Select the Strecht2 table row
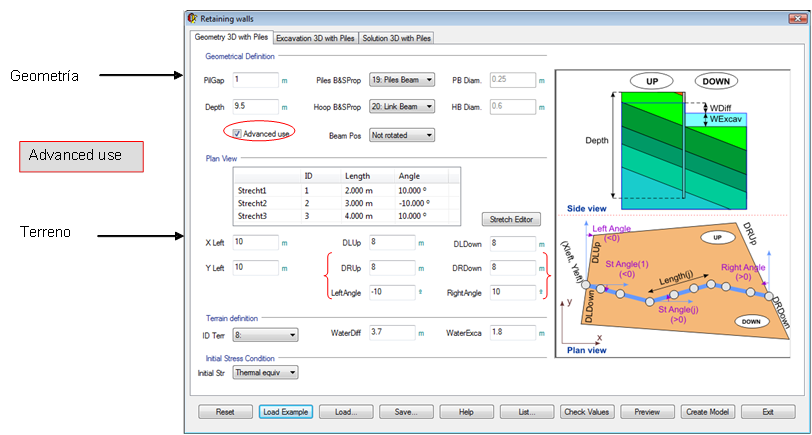The image size is (812, 435). (346, 203)
